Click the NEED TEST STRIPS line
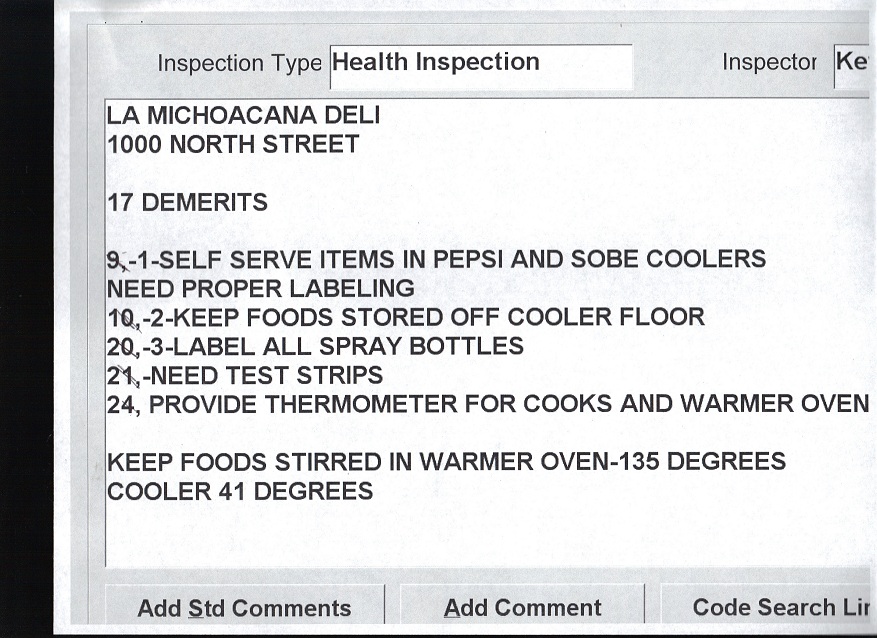The width and height of the screenshot is (877, 638). pyautogui.click(x=245, y=376)
